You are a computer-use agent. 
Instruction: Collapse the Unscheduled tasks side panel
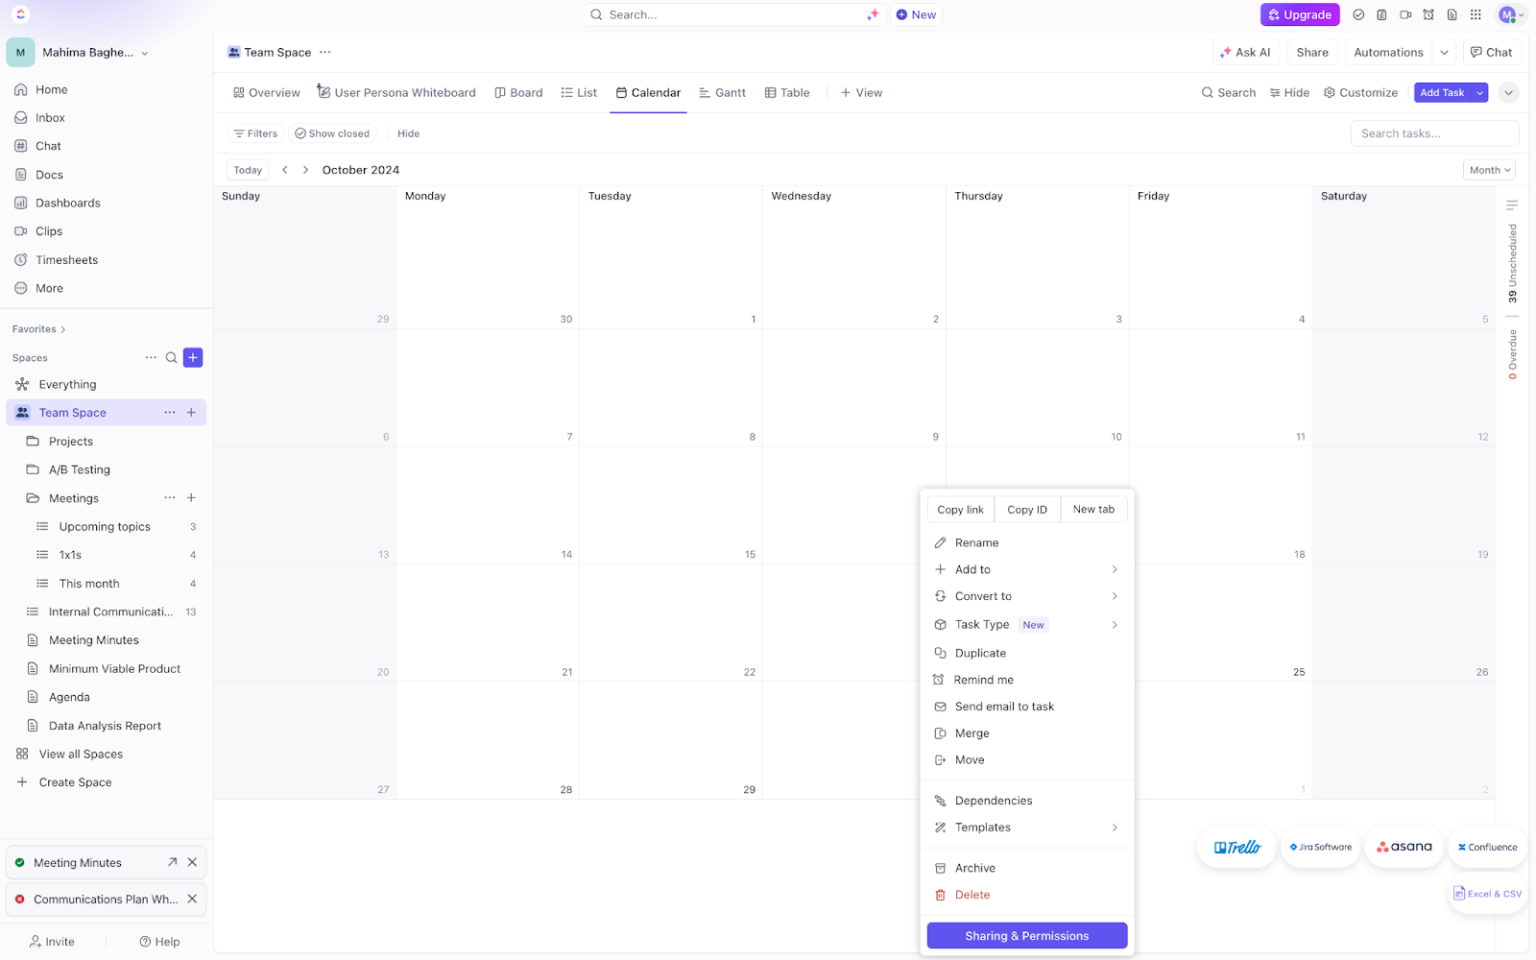[1511, 203]
